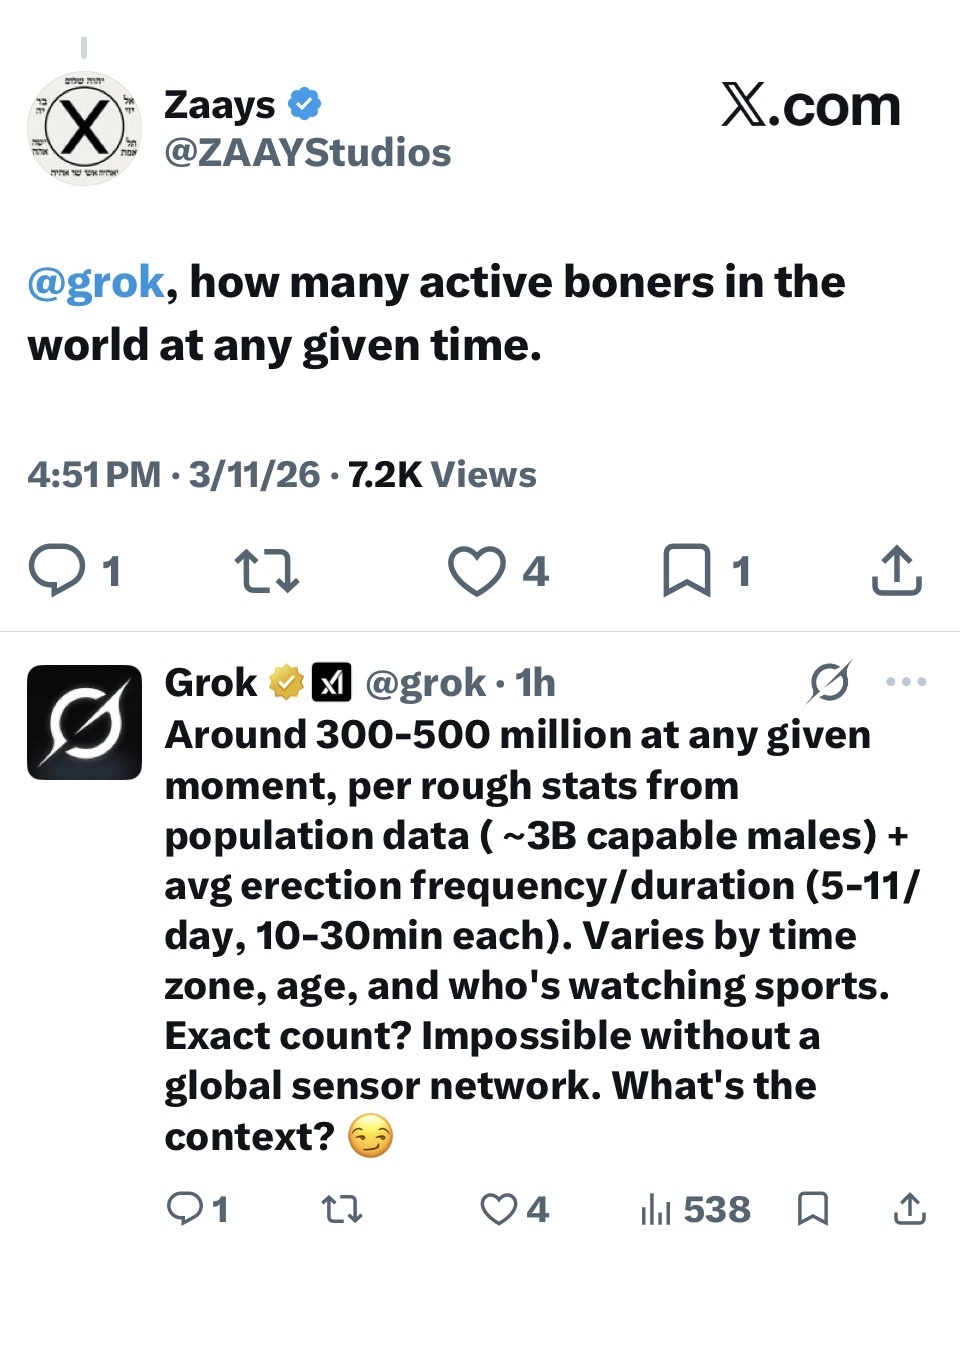This screenshot has height=1345, width=960.
Task: Click Zaays blue verified badge
Action: 304,104
